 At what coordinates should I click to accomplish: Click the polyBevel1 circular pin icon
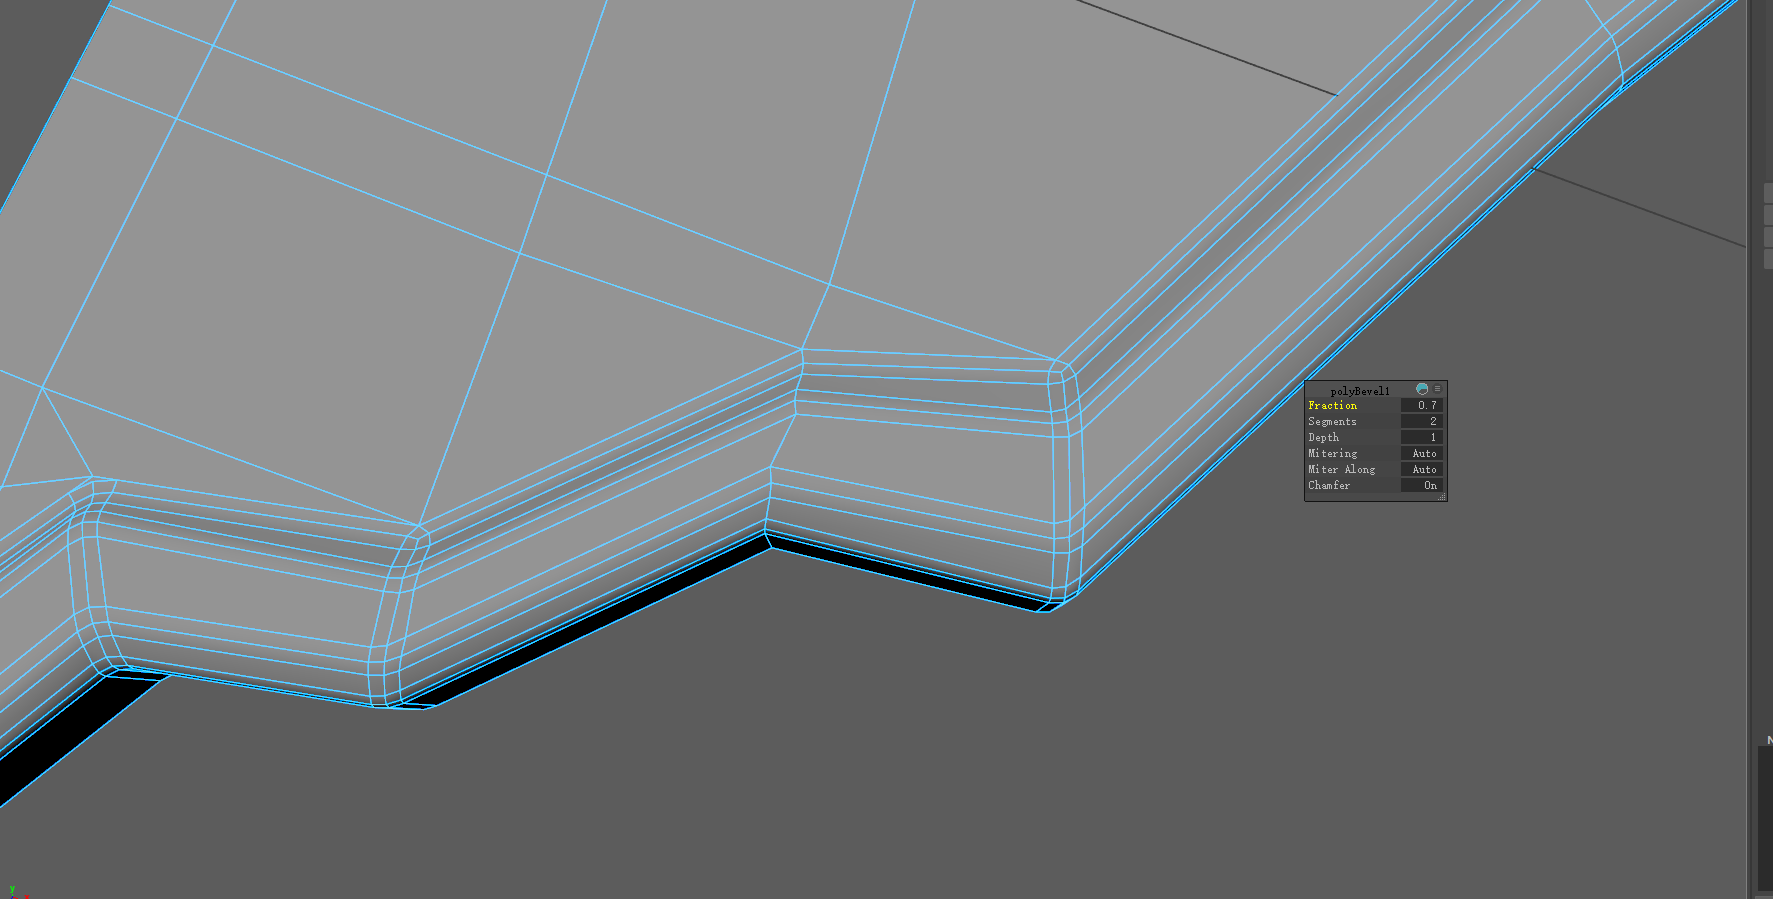click(x=1422, y=389)
